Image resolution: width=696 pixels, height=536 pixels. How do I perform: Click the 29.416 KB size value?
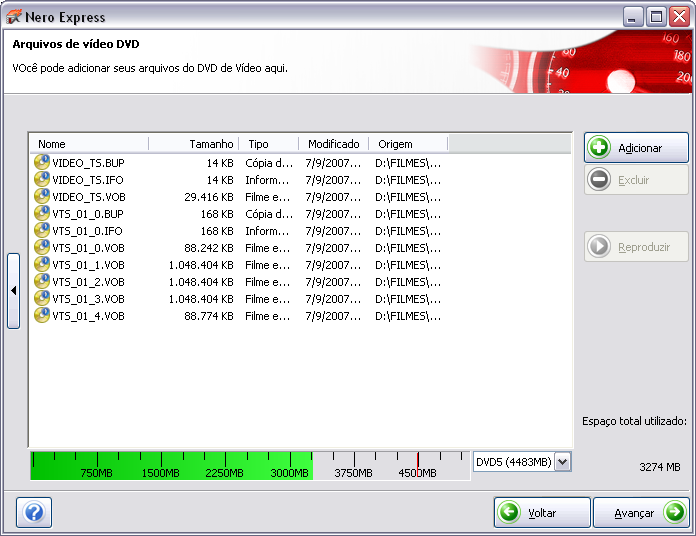(209, 197)
